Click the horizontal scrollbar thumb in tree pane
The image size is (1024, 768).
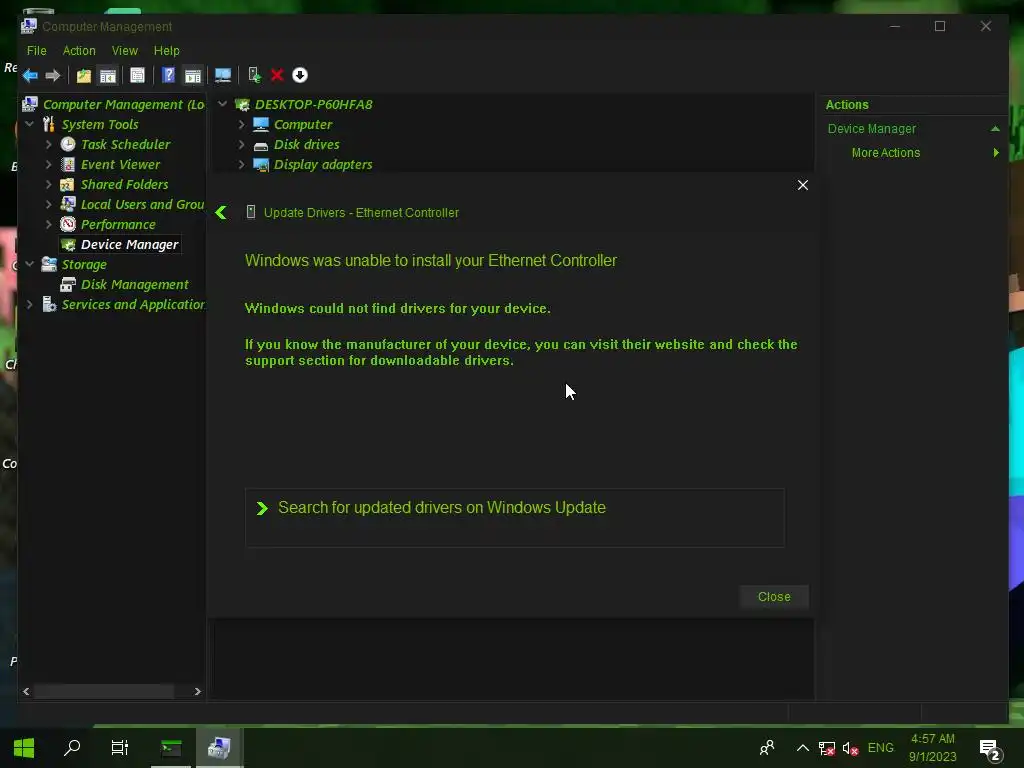pyautogui.click(x=104, y=692)
